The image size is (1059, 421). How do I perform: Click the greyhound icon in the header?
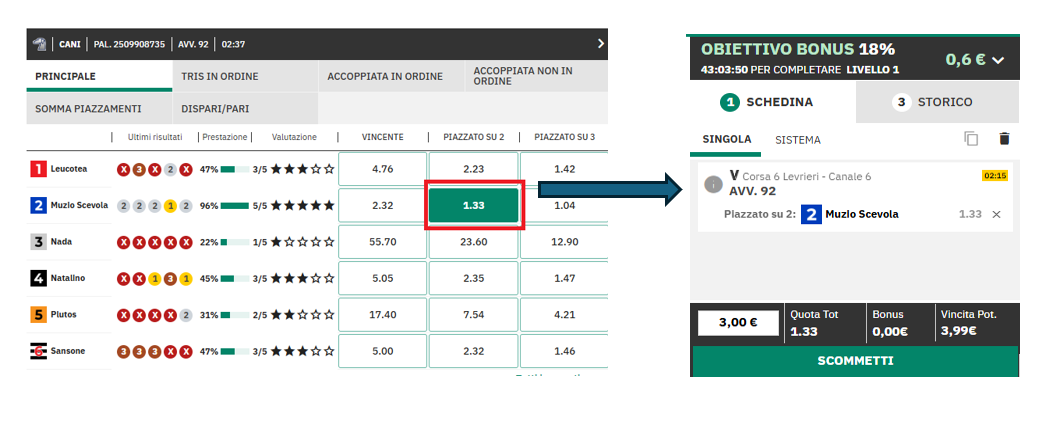pyautogui.click(x=40, y=44)
